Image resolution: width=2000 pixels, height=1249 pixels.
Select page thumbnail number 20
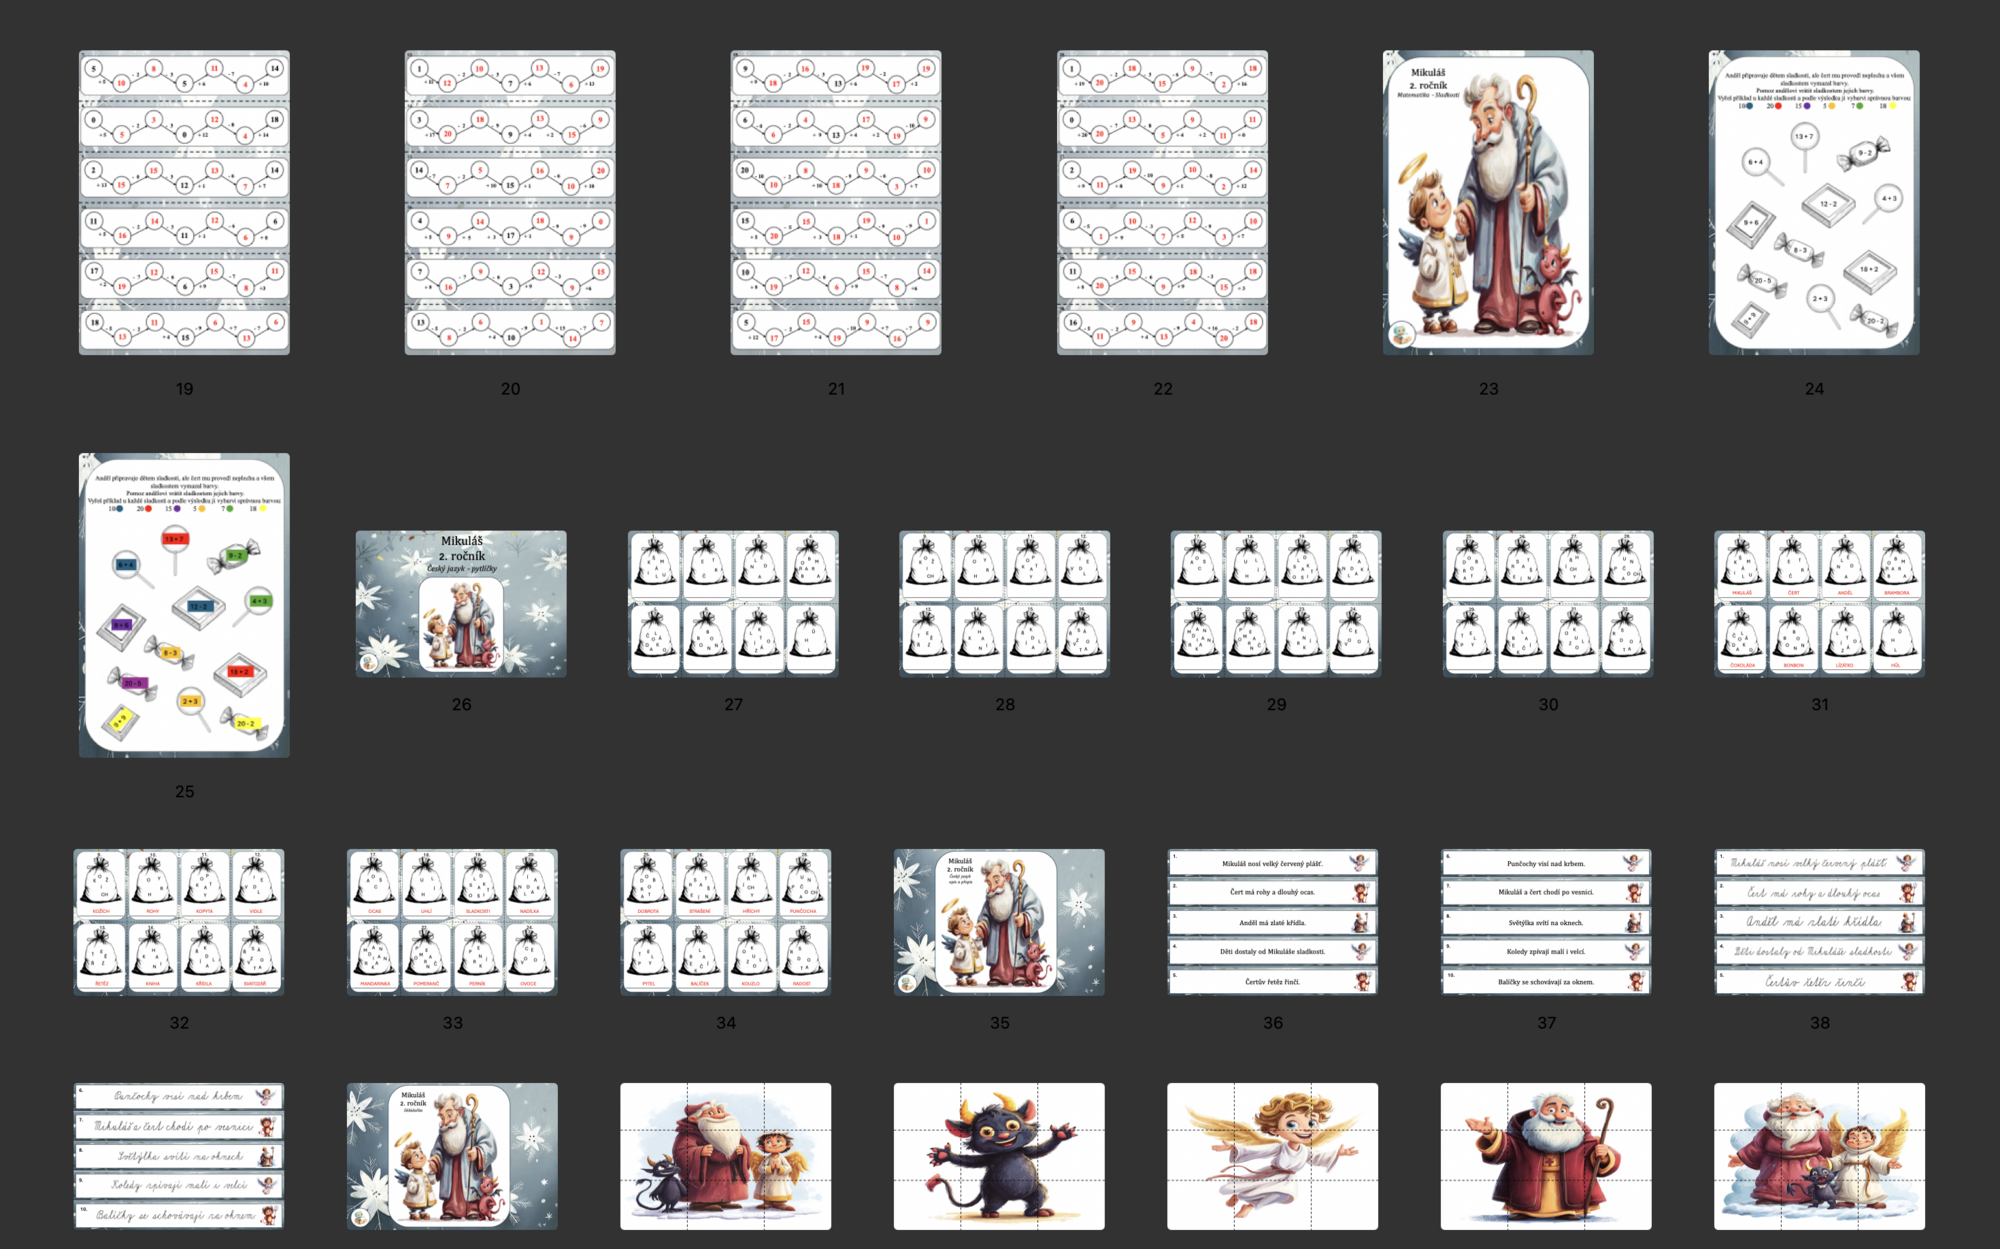click(510, 202)
